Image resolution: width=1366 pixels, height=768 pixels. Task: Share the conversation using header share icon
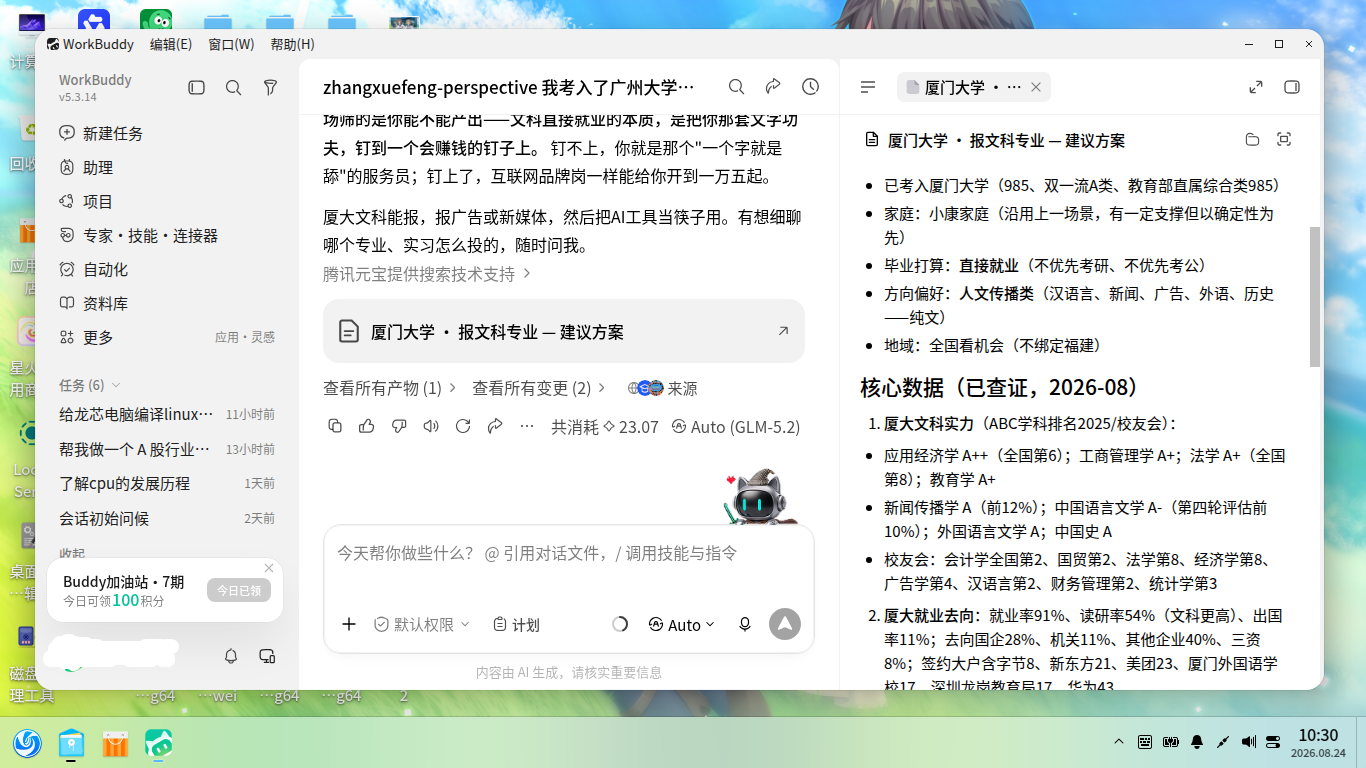pos(773,87)
